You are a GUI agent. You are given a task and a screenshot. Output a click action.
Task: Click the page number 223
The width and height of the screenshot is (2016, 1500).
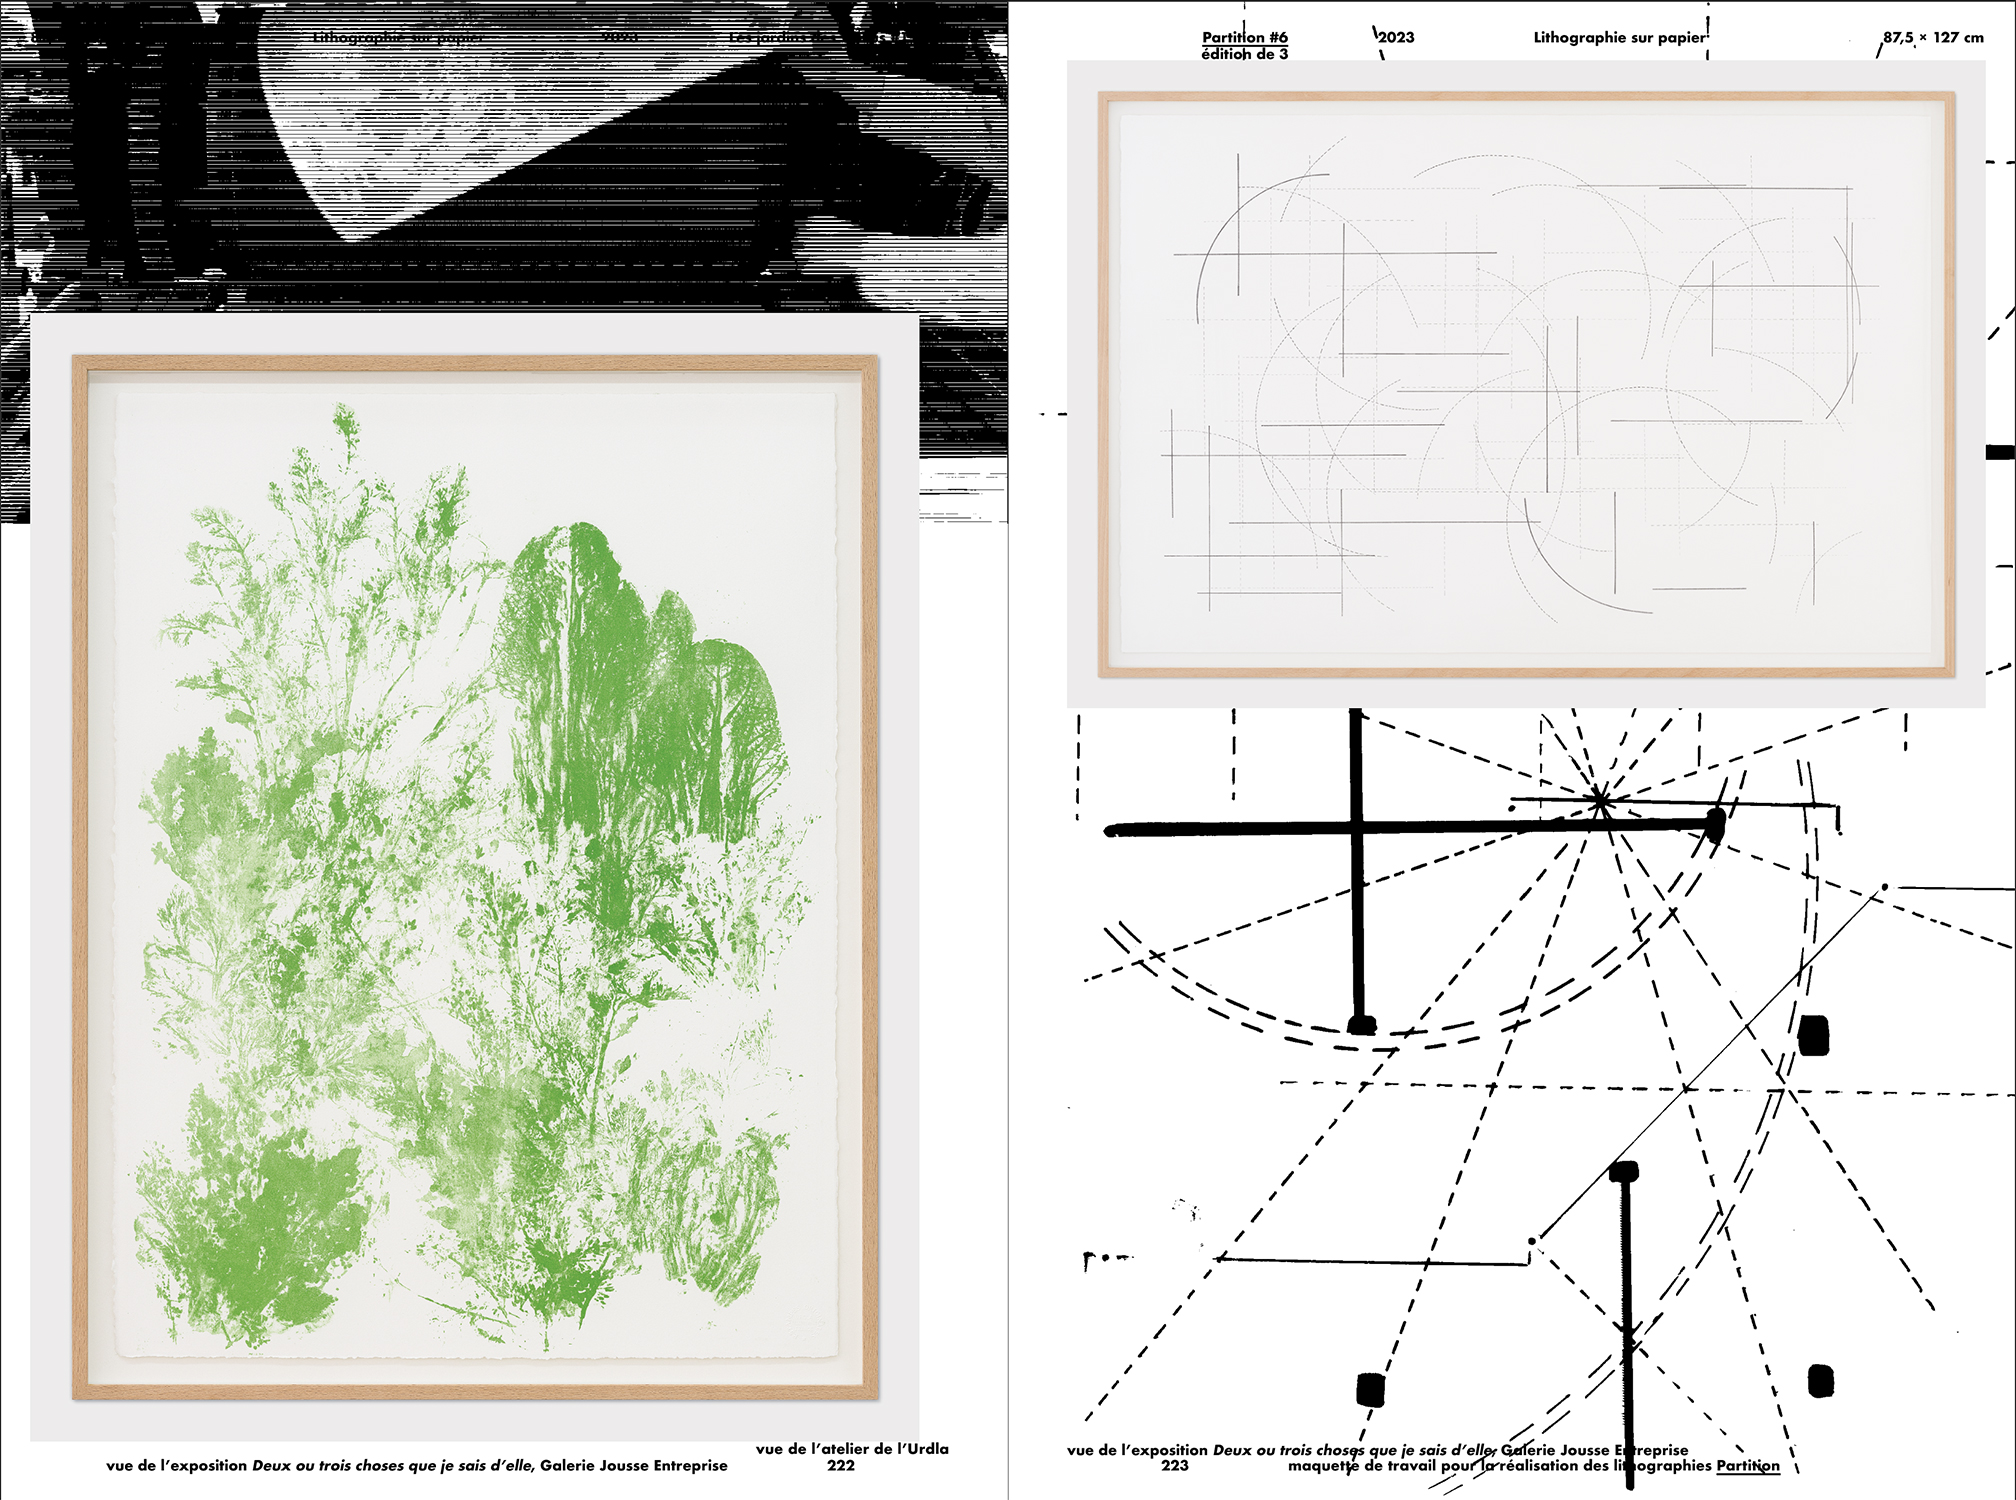point(1175,1466)
